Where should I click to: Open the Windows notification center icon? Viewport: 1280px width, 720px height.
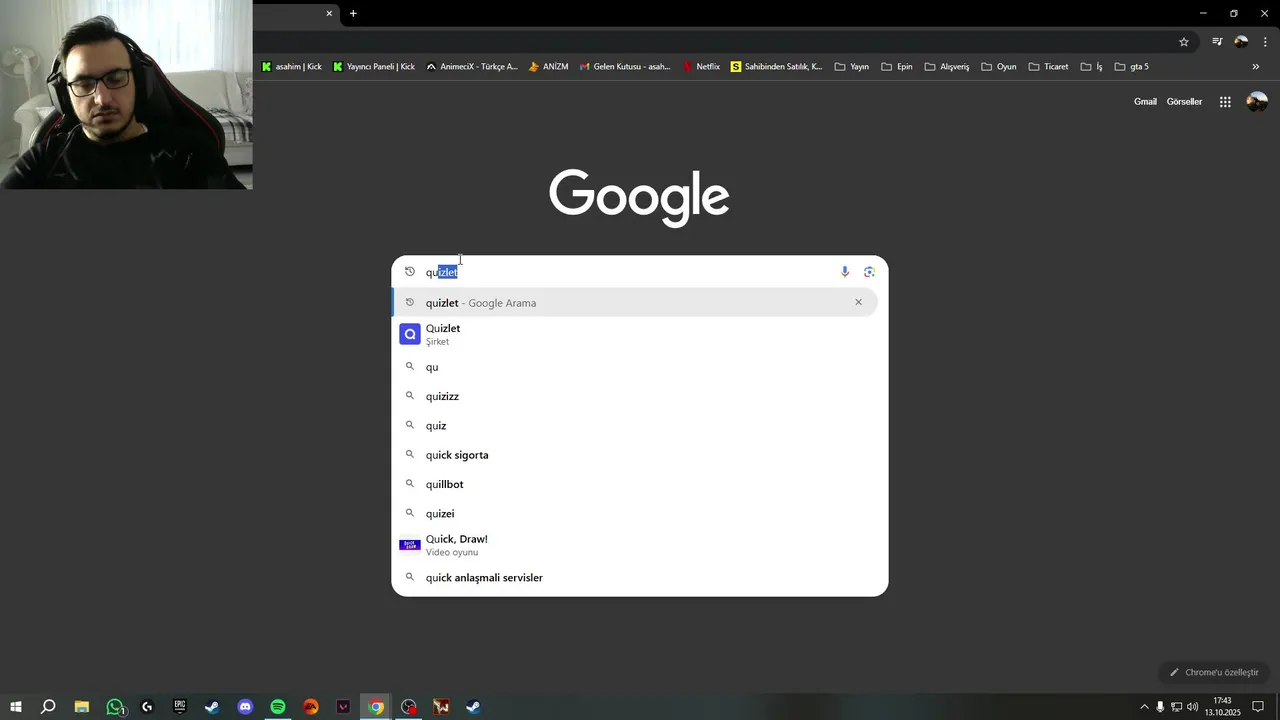pyautogui.click(x=1258, y=707)
